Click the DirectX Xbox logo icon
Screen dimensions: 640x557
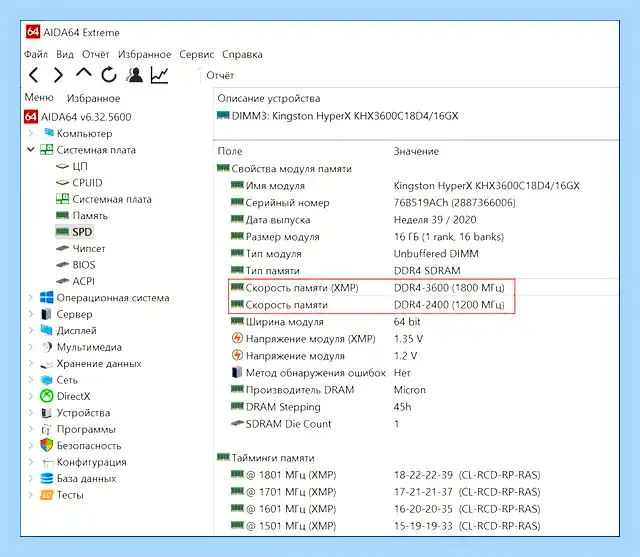47,396
